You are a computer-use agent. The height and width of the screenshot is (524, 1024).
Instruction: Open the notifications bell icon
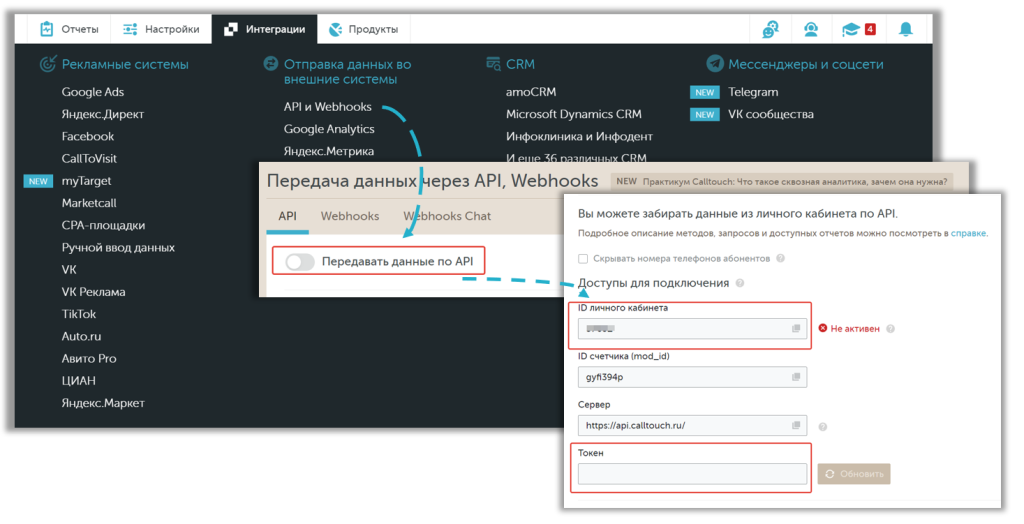906,29
